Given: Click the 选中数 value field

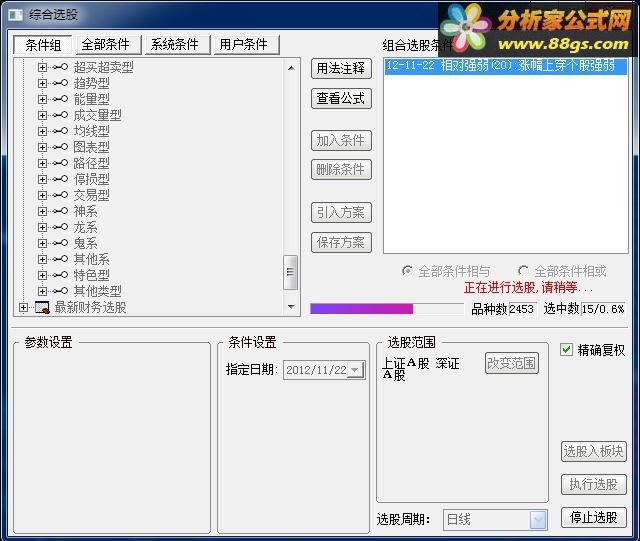Looking at the screenshot, I should [x=603, y=309].
